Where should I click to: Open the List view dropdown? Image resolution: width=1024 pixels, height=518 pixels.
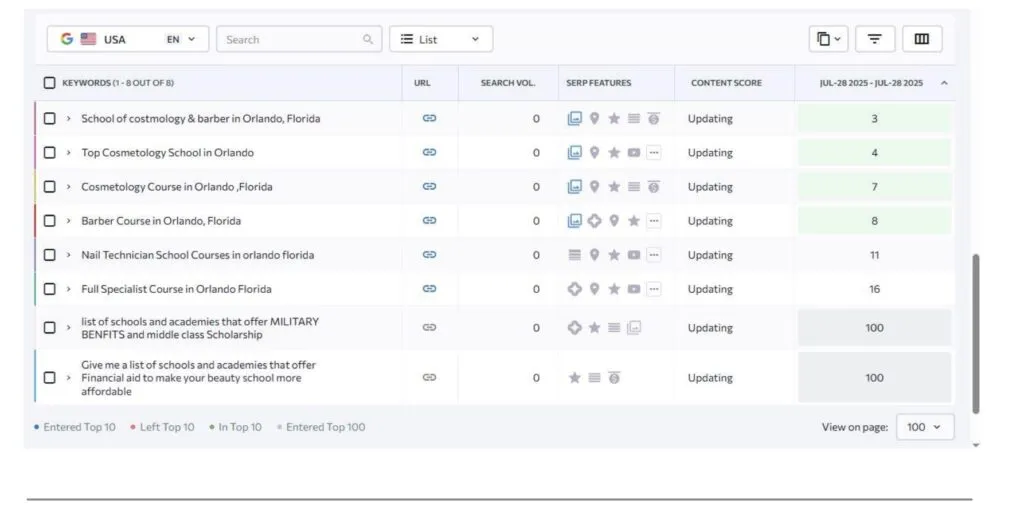(441, 39)
